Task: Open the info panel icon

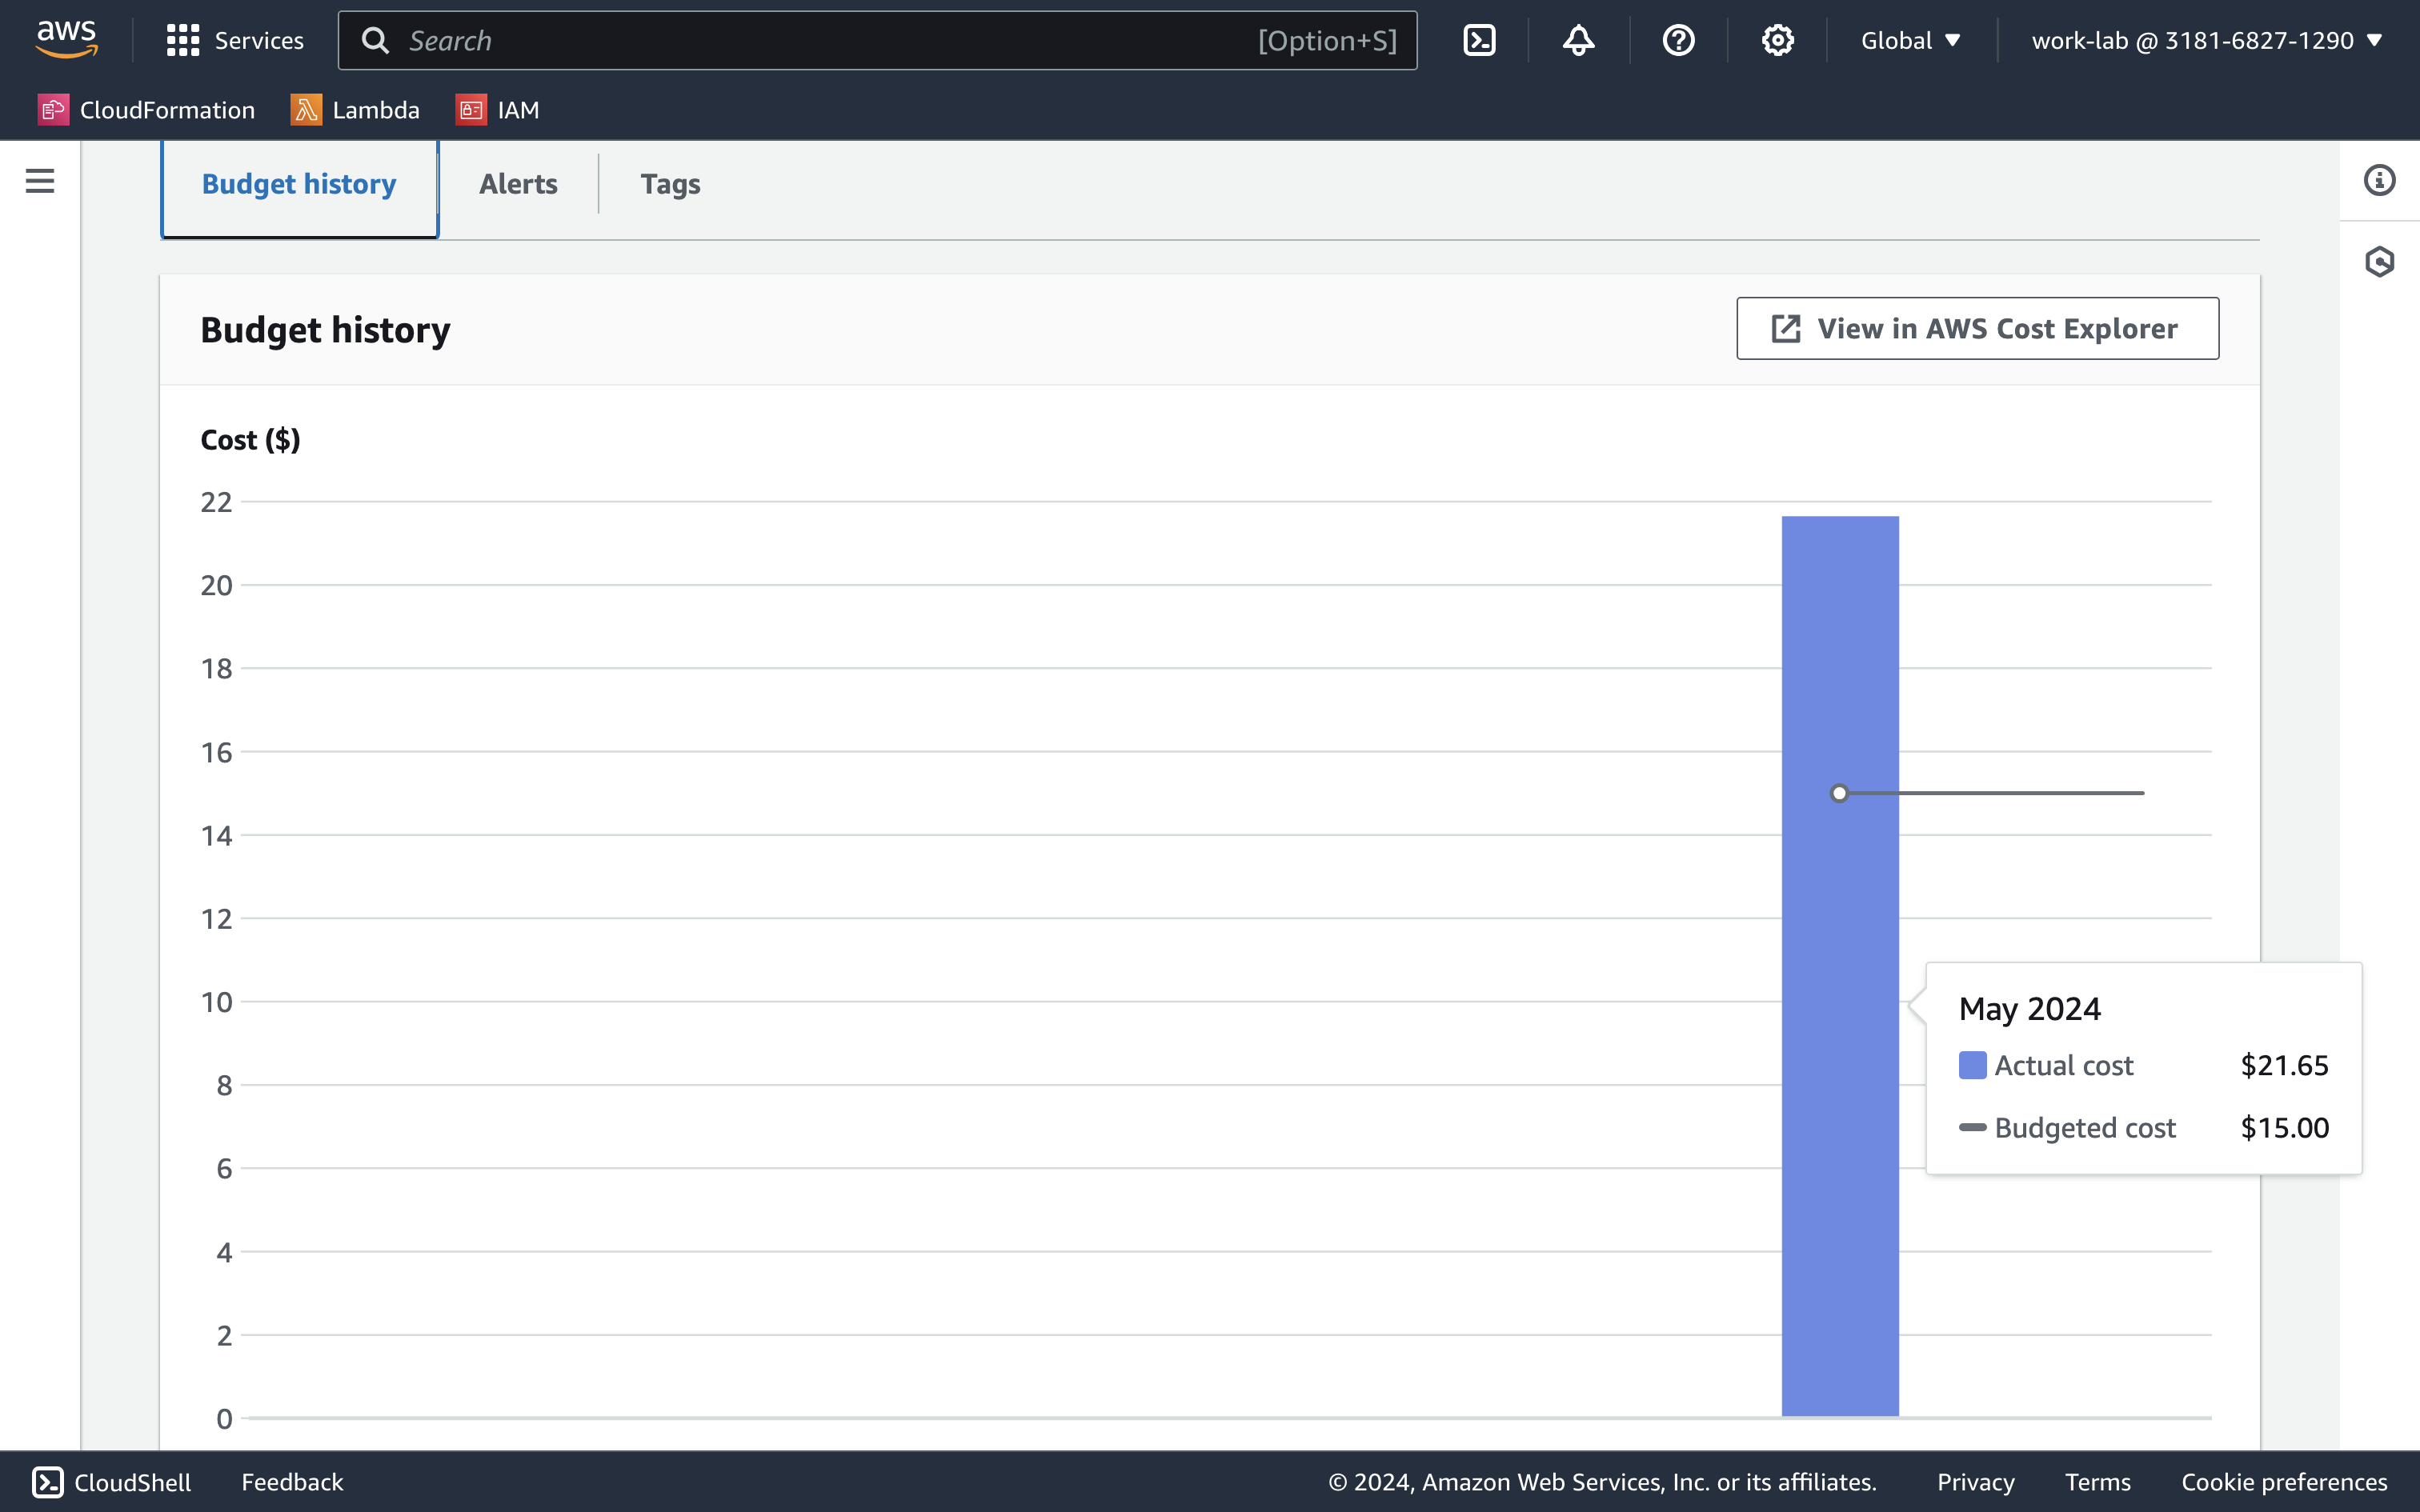Action: click(x=2379, y=180)
